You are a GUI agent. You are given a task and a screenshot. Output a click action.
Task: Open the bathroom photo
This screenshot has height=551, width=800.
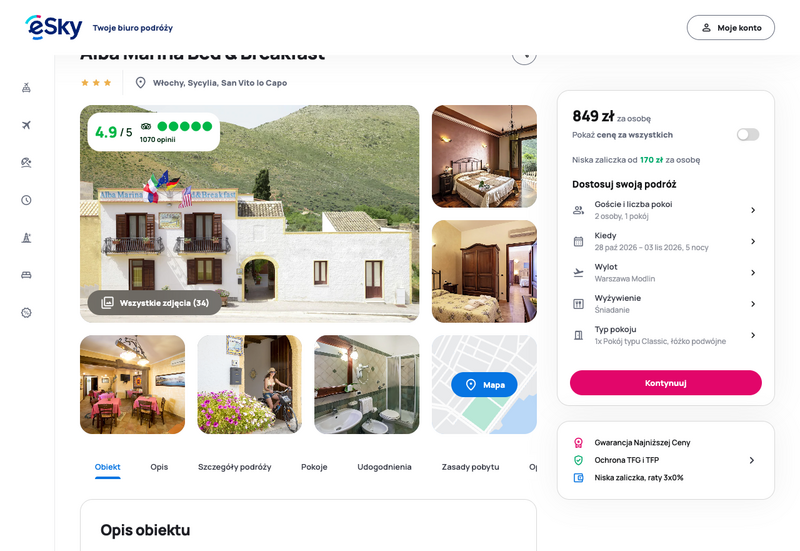click(367, 385)
